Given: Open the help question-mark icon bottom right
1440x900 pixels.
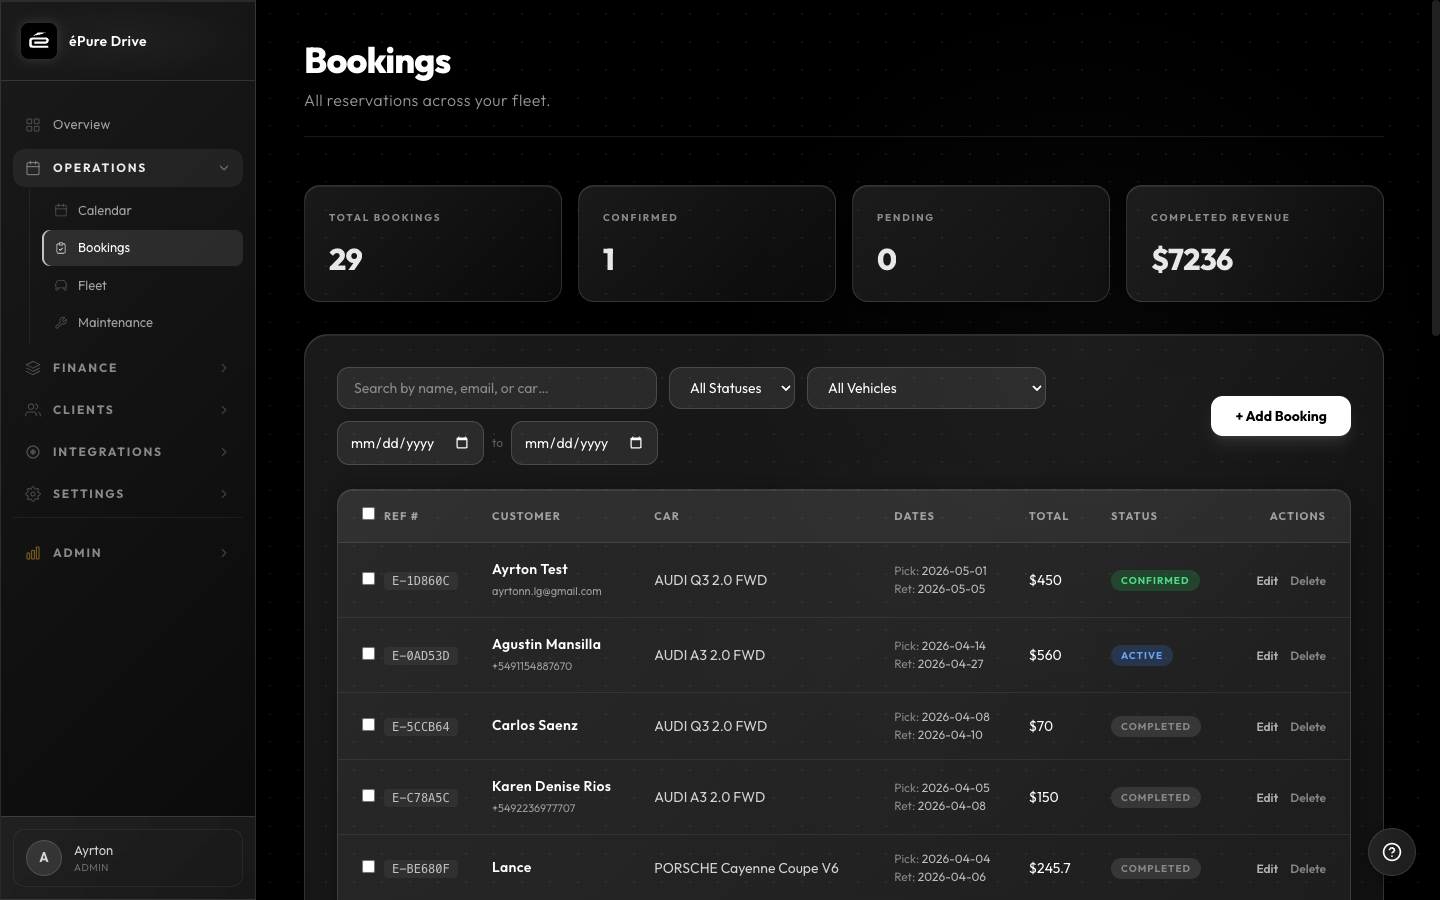Looking at the screenshot, I should pos(1392,852).
